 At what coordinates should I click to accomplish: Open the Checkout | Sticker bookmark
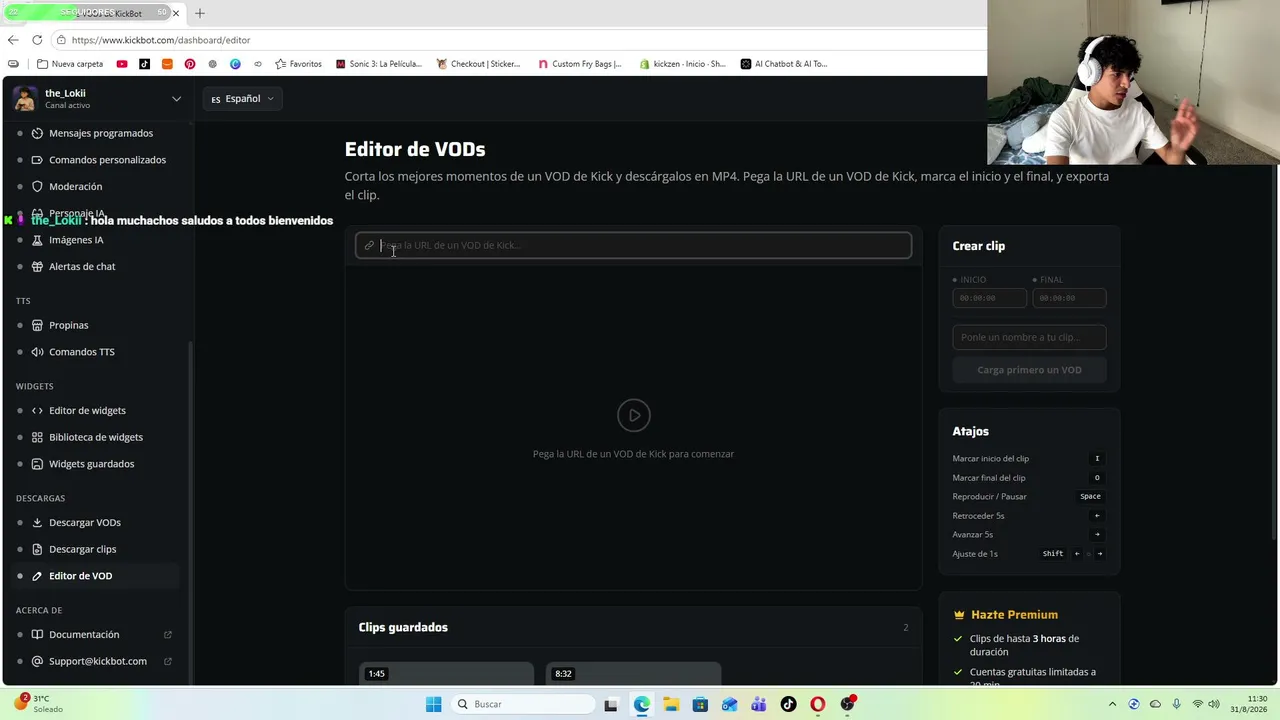click(x=478, y=64)
